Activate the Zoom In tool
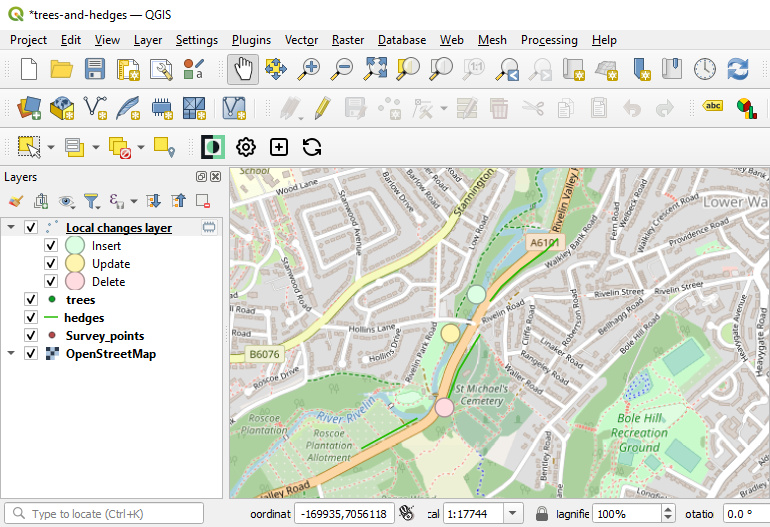 [x=309, y=69]
